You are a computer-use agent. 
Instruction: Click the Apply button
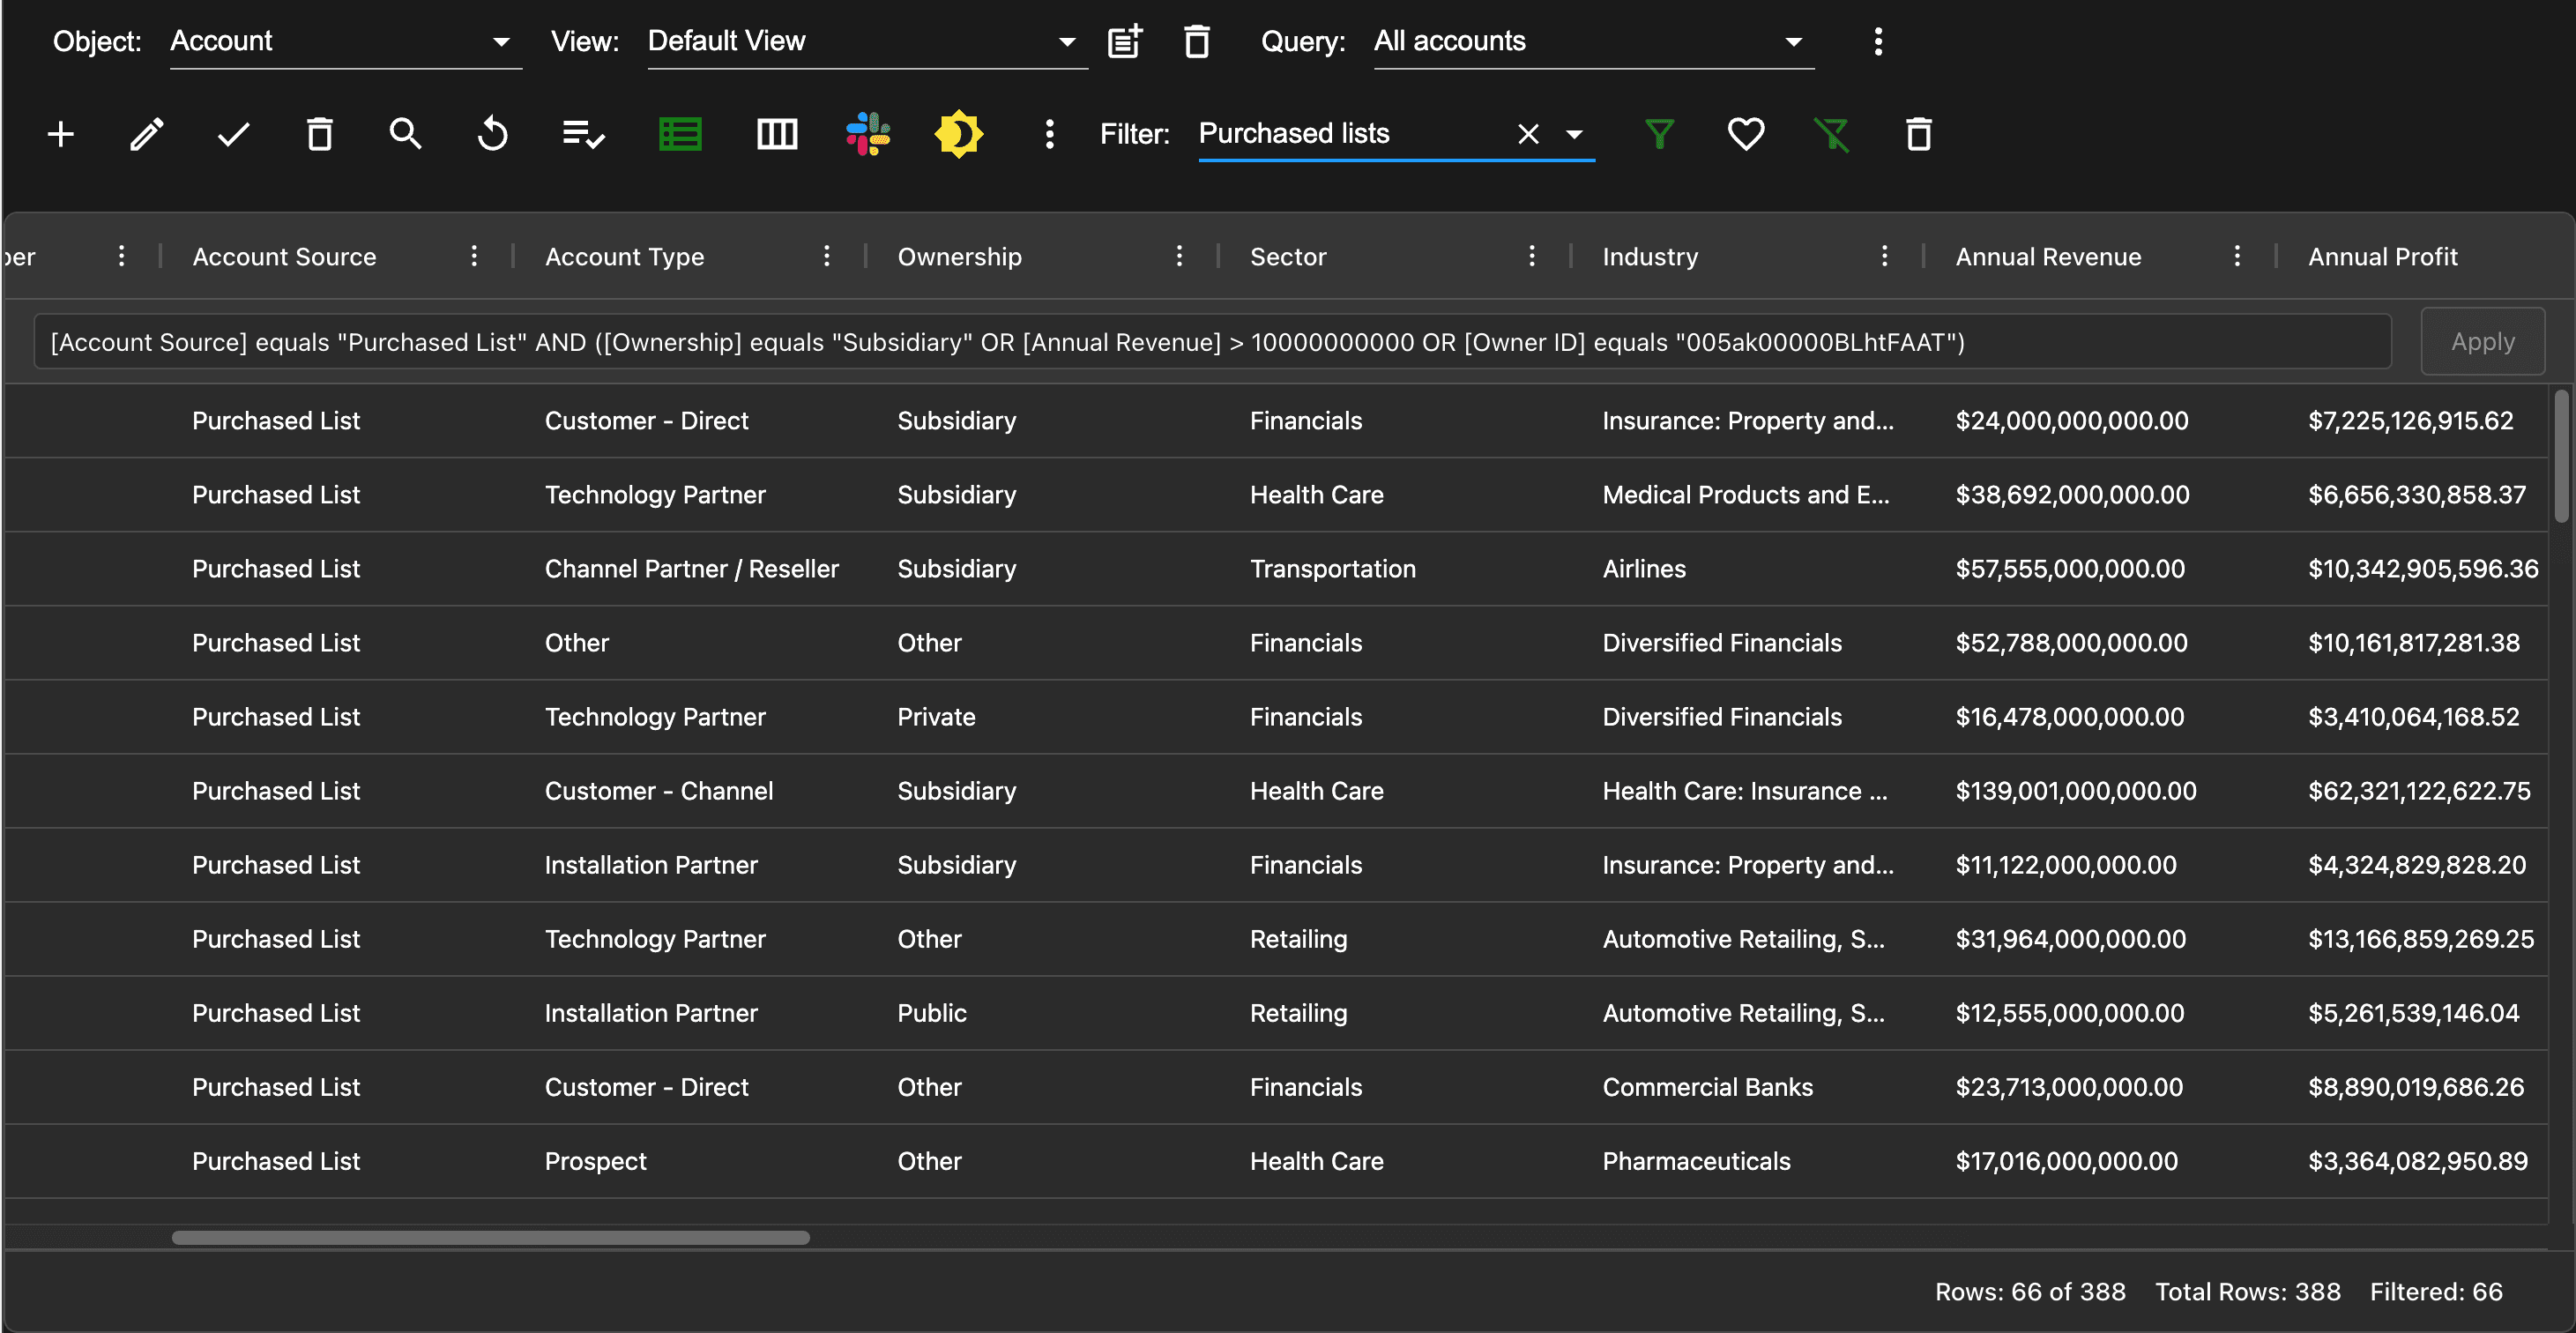[2482, 342]
